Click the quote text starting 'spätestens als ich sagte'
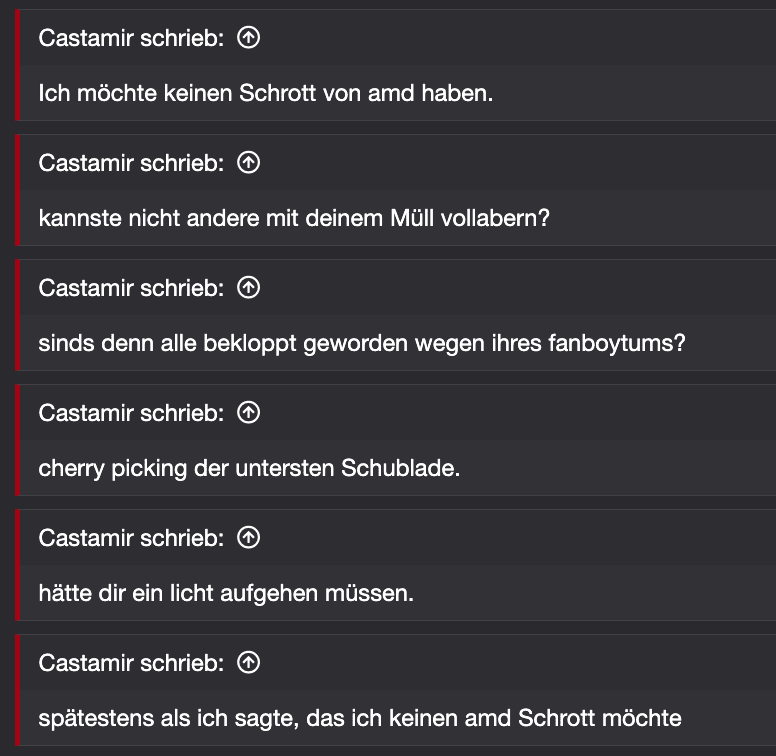 360,718
